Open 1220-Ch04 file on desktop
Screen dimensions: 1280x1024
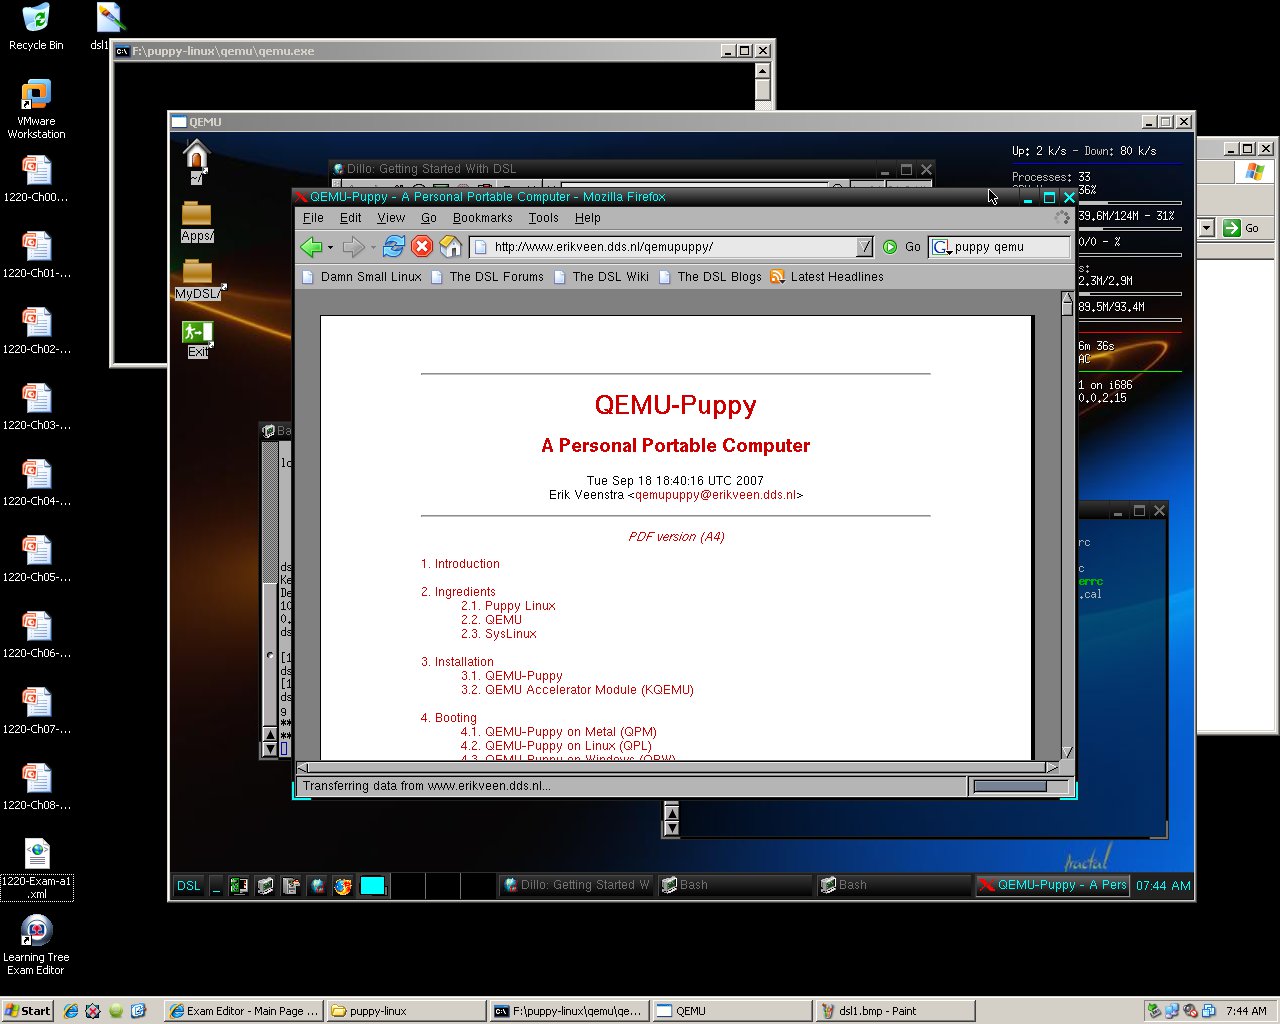(x=36, y=483)
